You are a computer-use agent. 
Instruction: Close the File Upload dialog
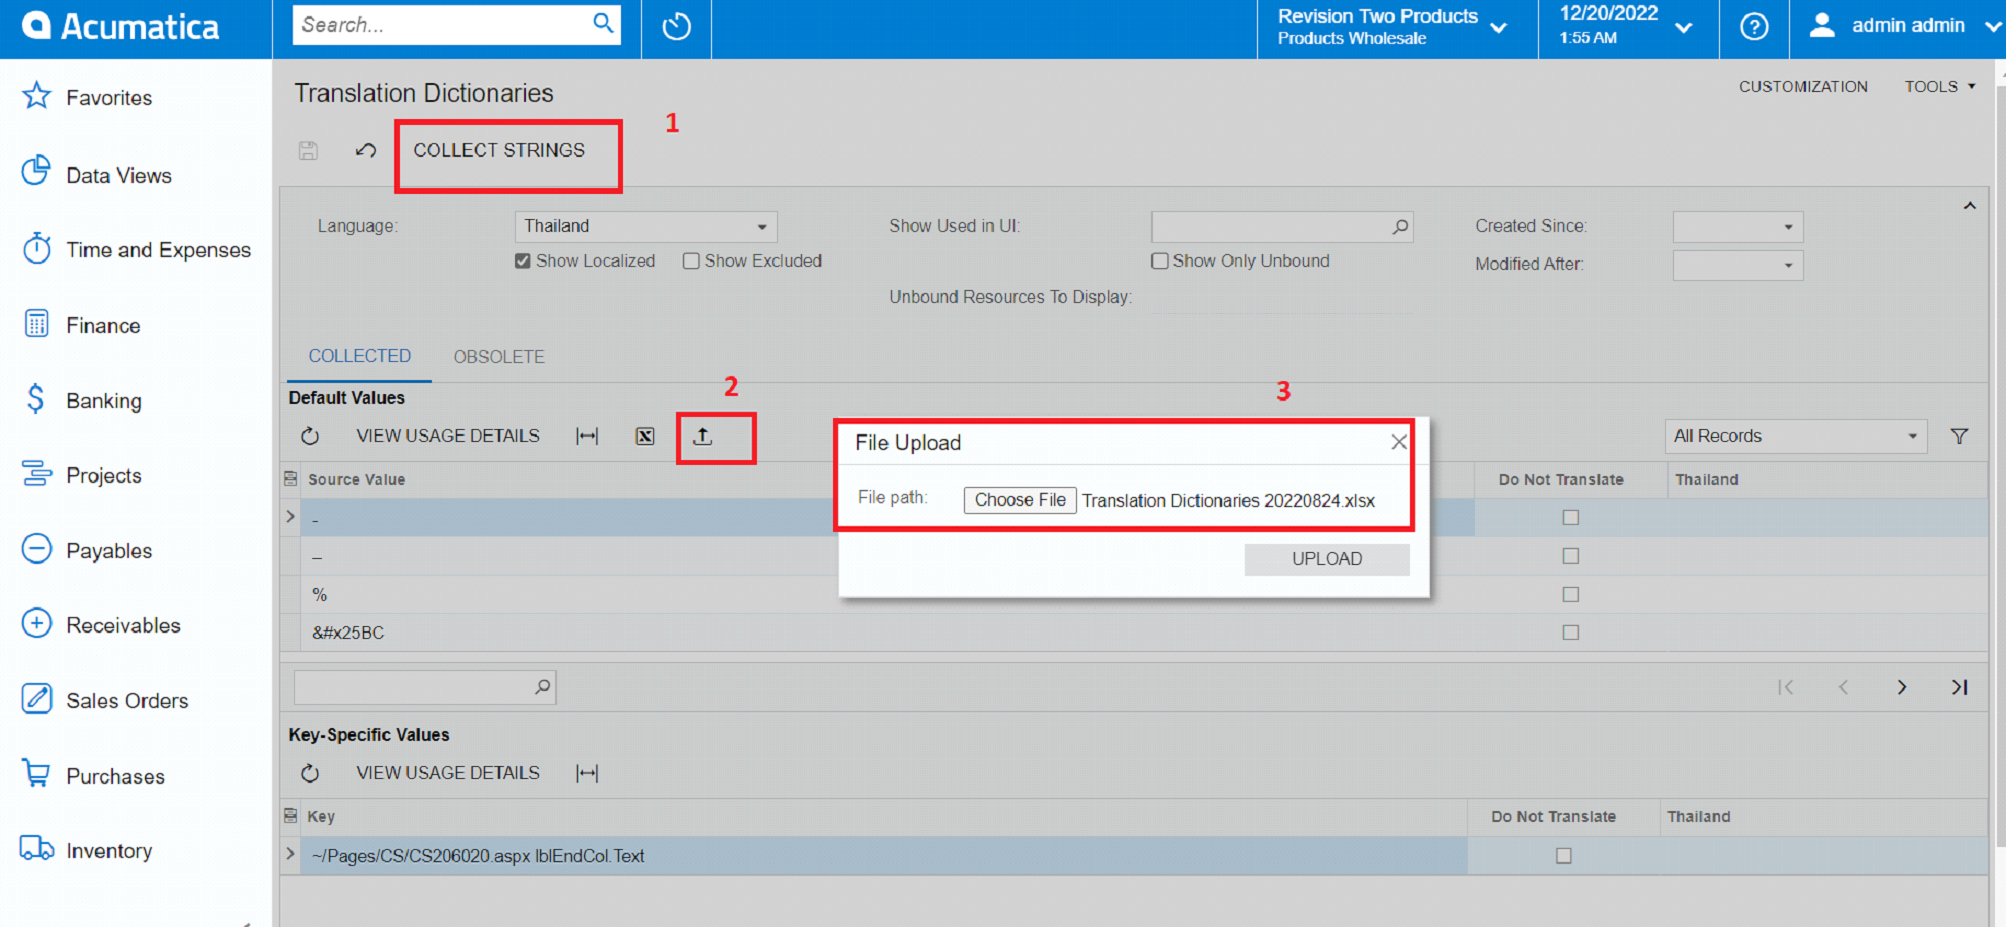[1399, 442]
